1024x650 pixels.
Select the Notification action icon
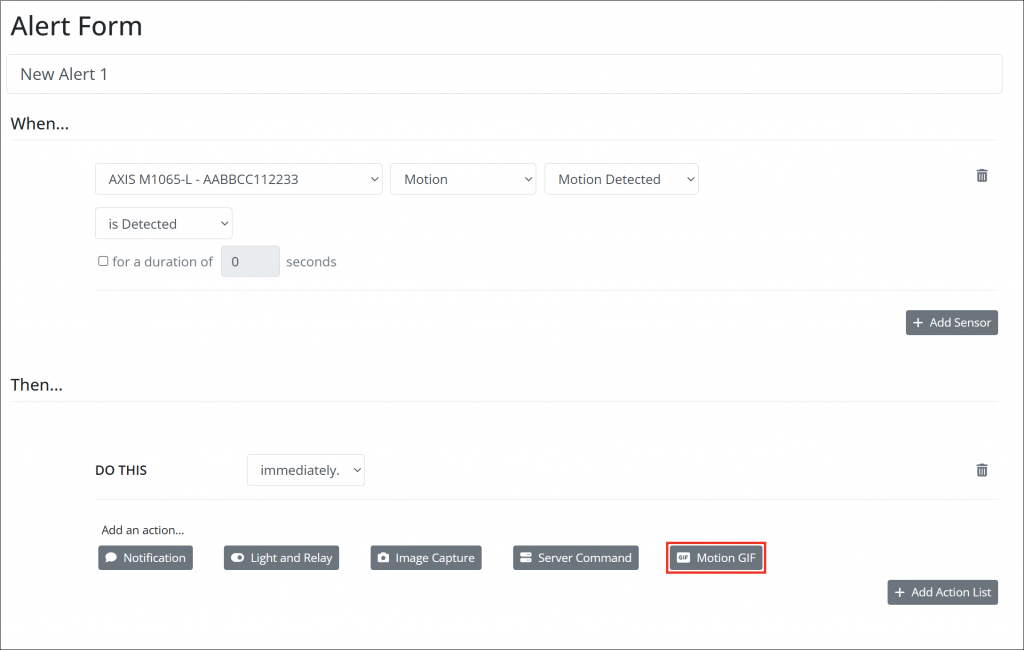pyautogui.click(x=145, y=558)
